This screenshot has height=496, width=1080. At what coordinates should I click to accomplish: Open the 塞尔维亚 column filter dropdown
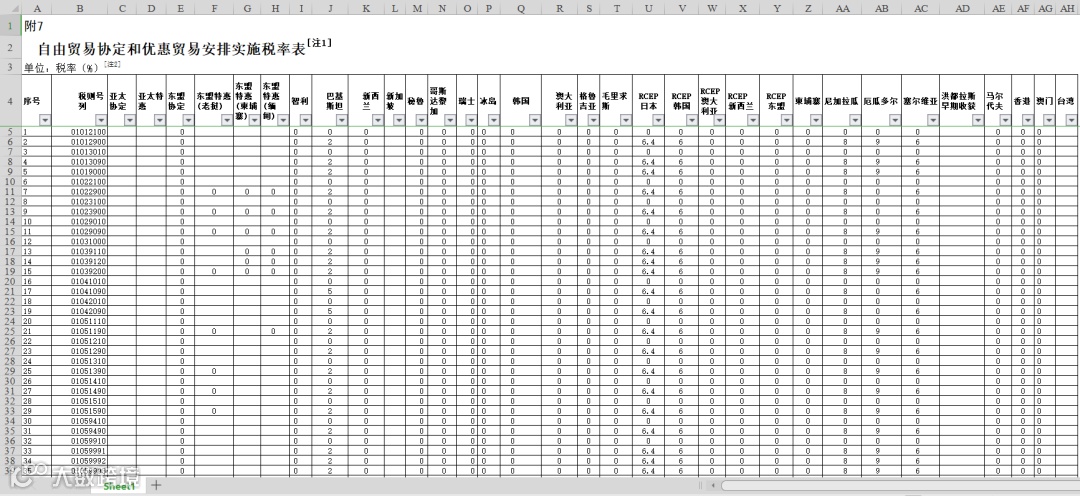(933, 120)
